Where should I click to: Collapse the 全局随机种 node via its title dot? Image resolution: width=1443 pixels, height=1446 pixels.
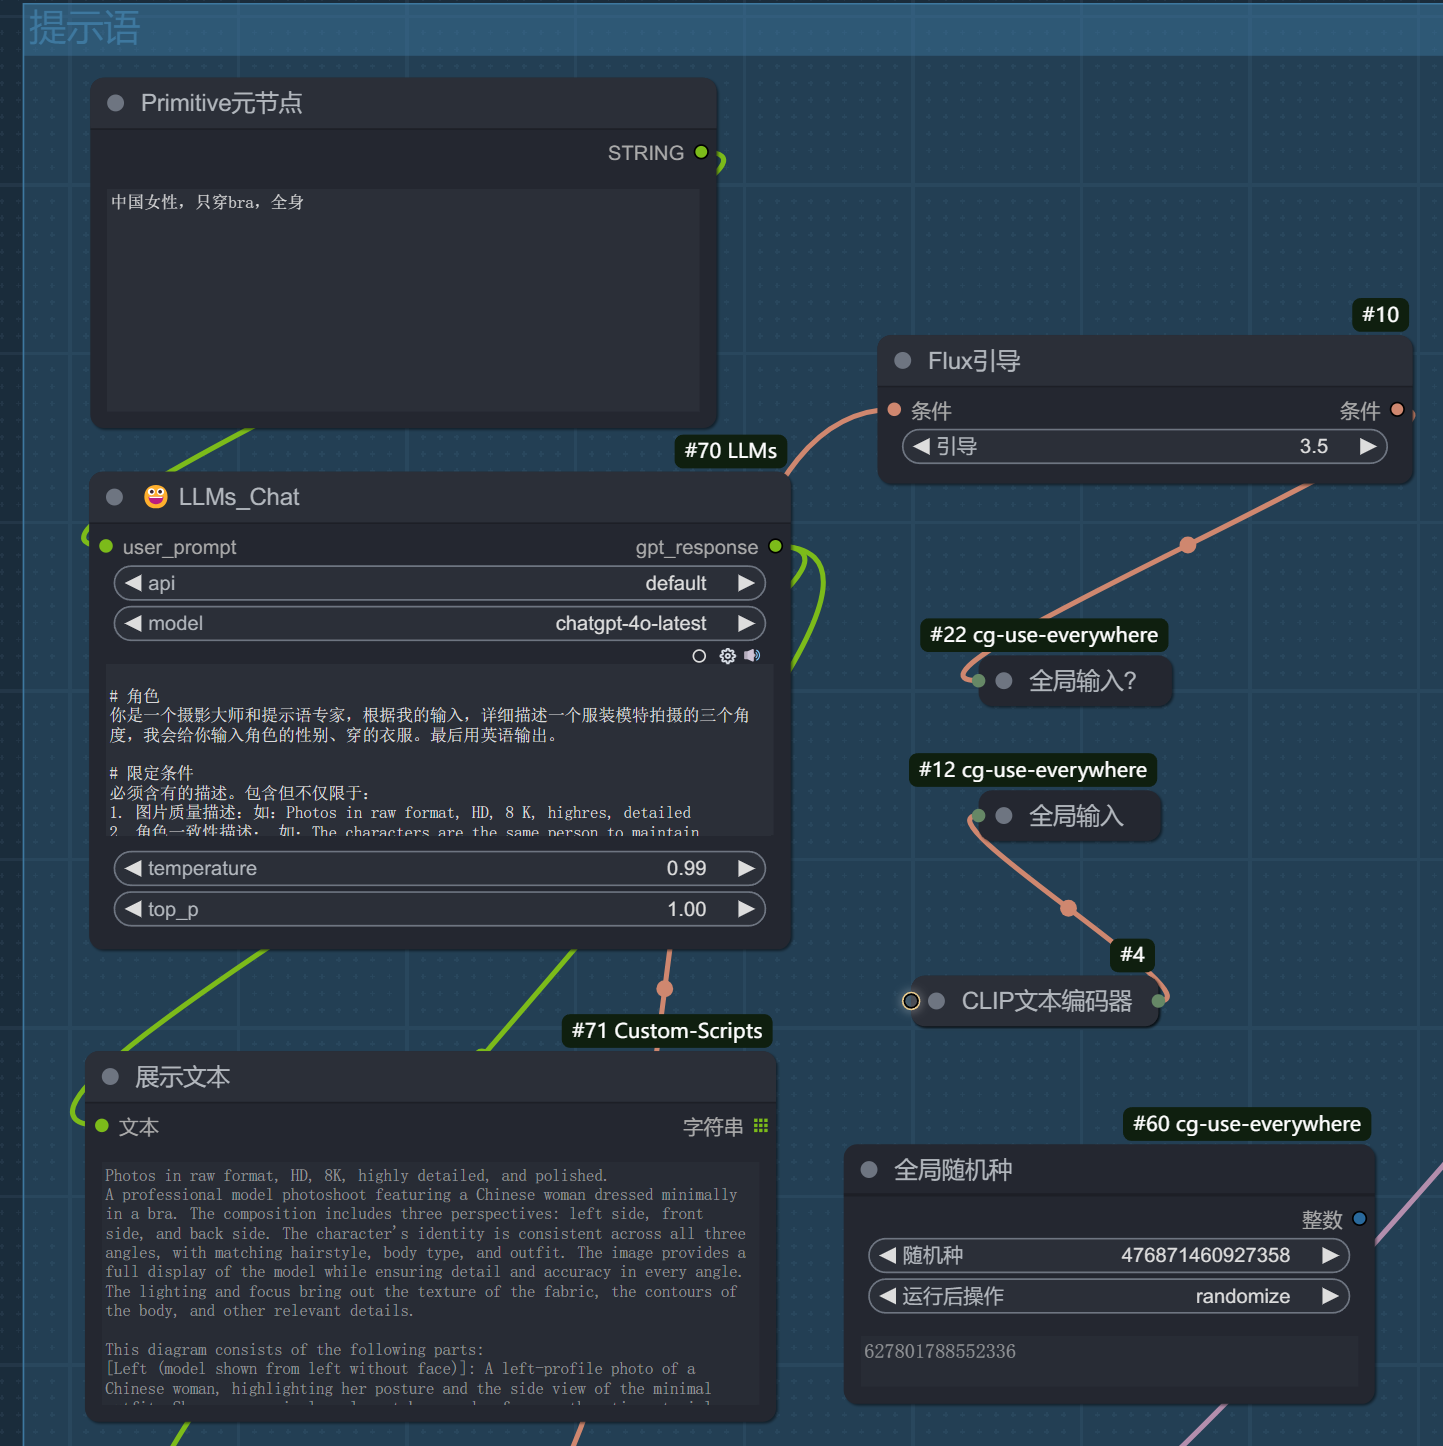(x=869, y=1170)
